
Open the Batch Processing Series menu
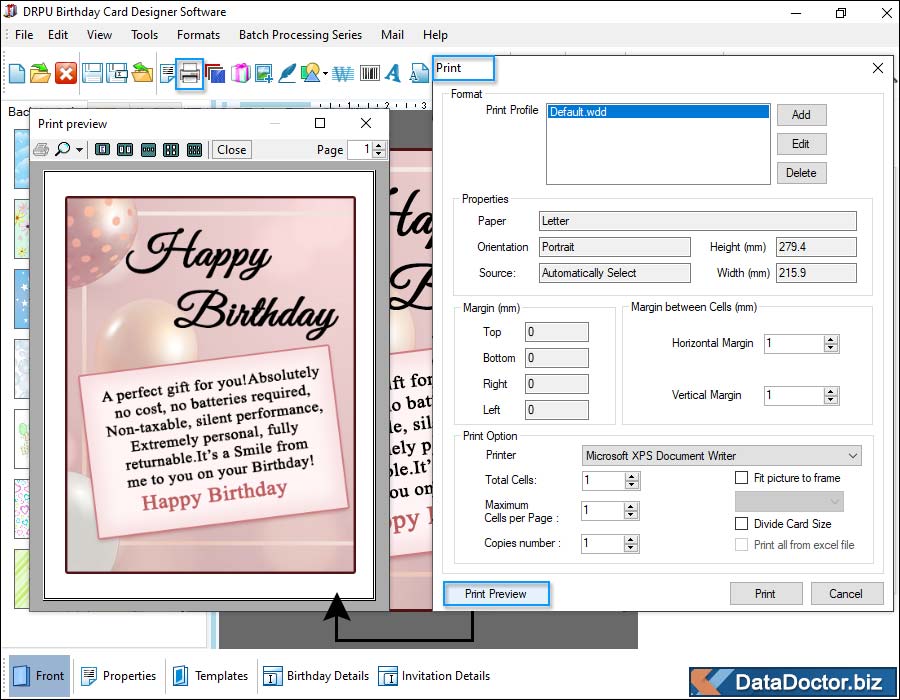300,35
